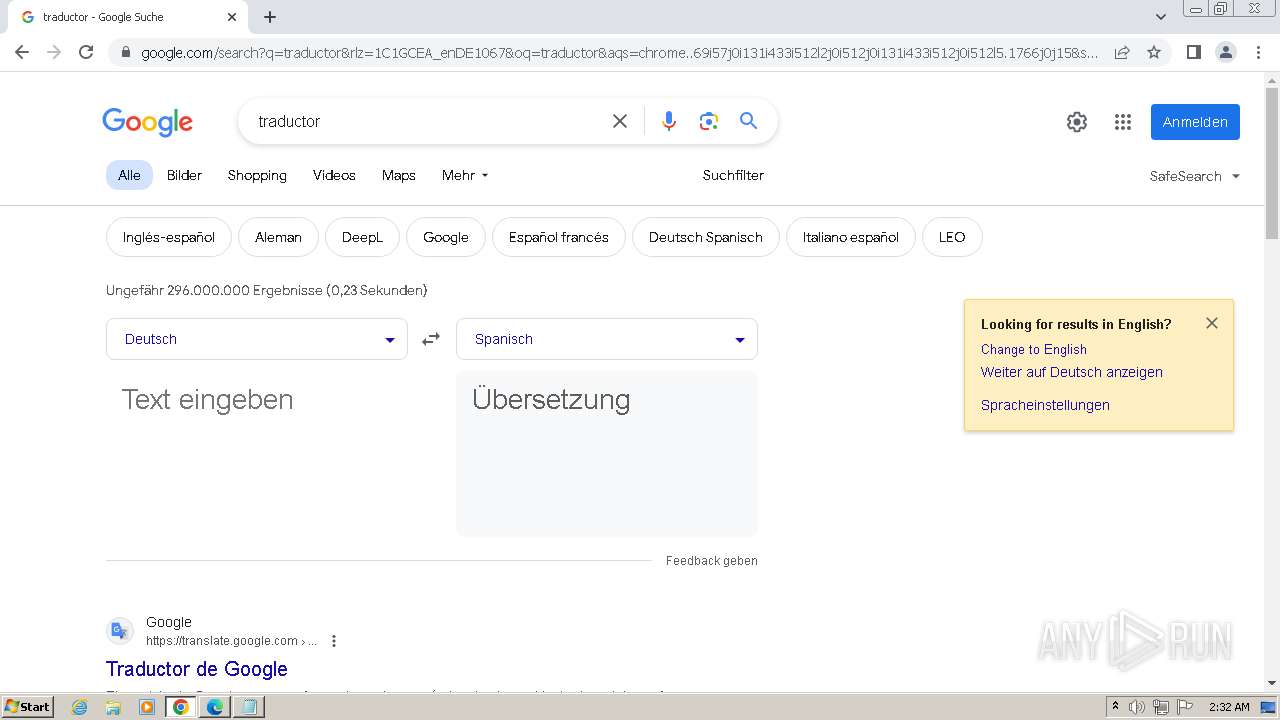This screenshot has width=1280, height=720.
Task: Switch to the Shopping tab
Action: coord(257,175)
